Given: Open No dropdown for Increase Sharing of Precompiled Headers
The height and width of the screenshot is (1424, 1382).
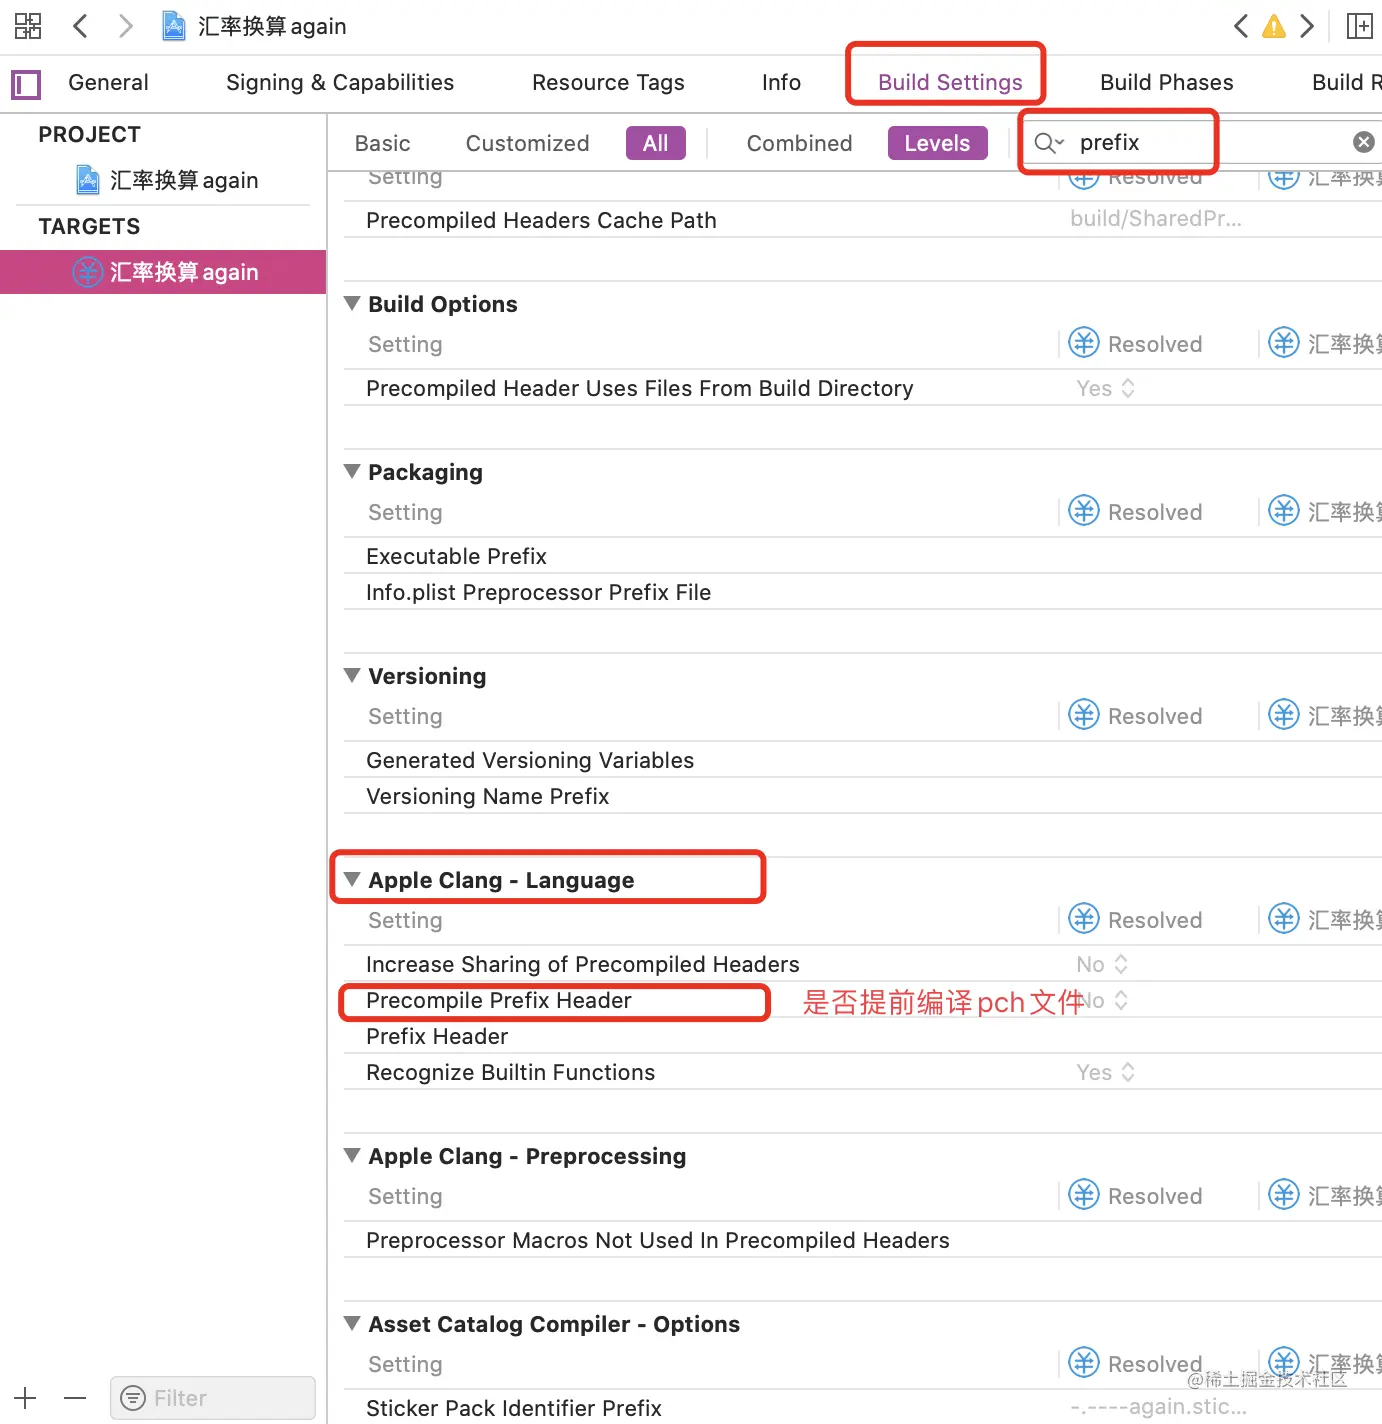Looking at the screenshot, I should [1102, 964].
